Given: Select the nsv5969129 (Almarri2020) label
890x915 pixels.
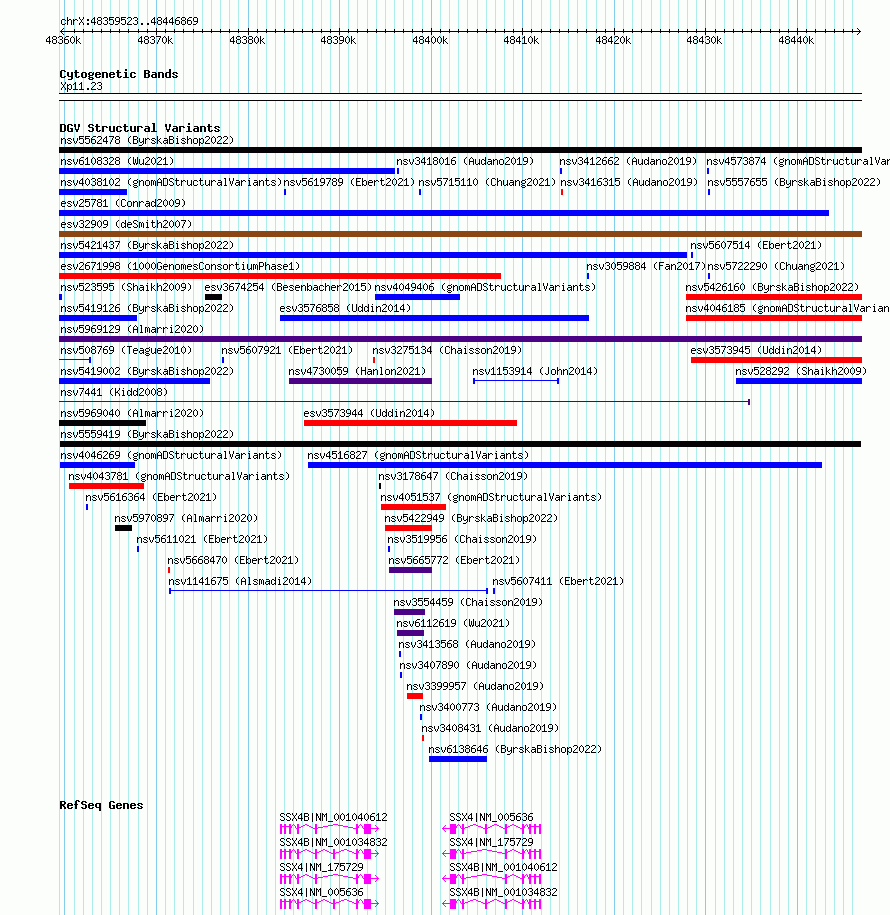Looking at the screenshot, I should [x=132, y=330].
